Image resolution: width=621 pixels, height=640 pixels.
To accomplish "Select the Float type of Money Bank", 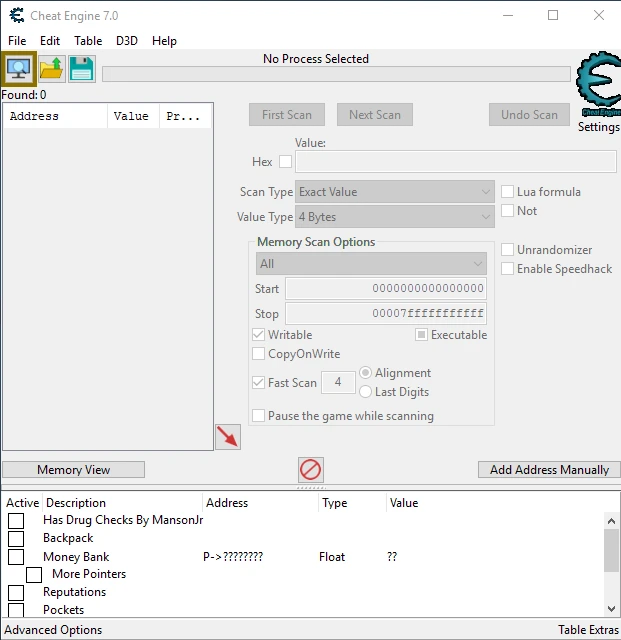I will [x=332, y=557].
